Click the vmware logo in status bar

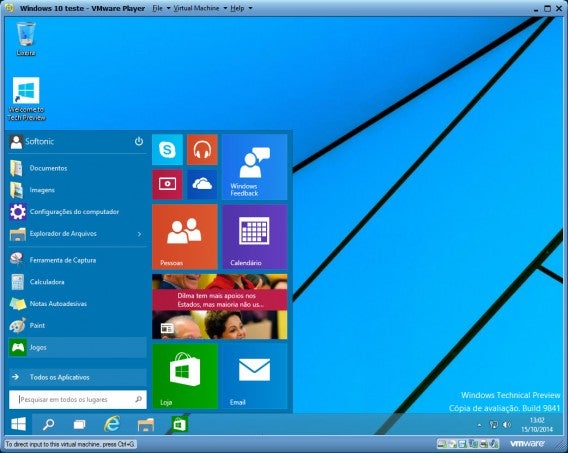tap(527, 444)
